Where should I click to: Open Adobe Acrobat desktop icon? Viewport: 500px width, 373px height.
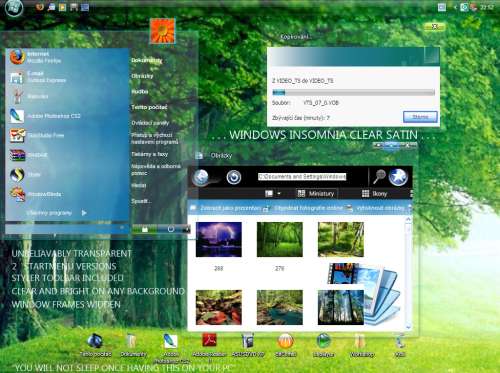(x=209, y=347)
